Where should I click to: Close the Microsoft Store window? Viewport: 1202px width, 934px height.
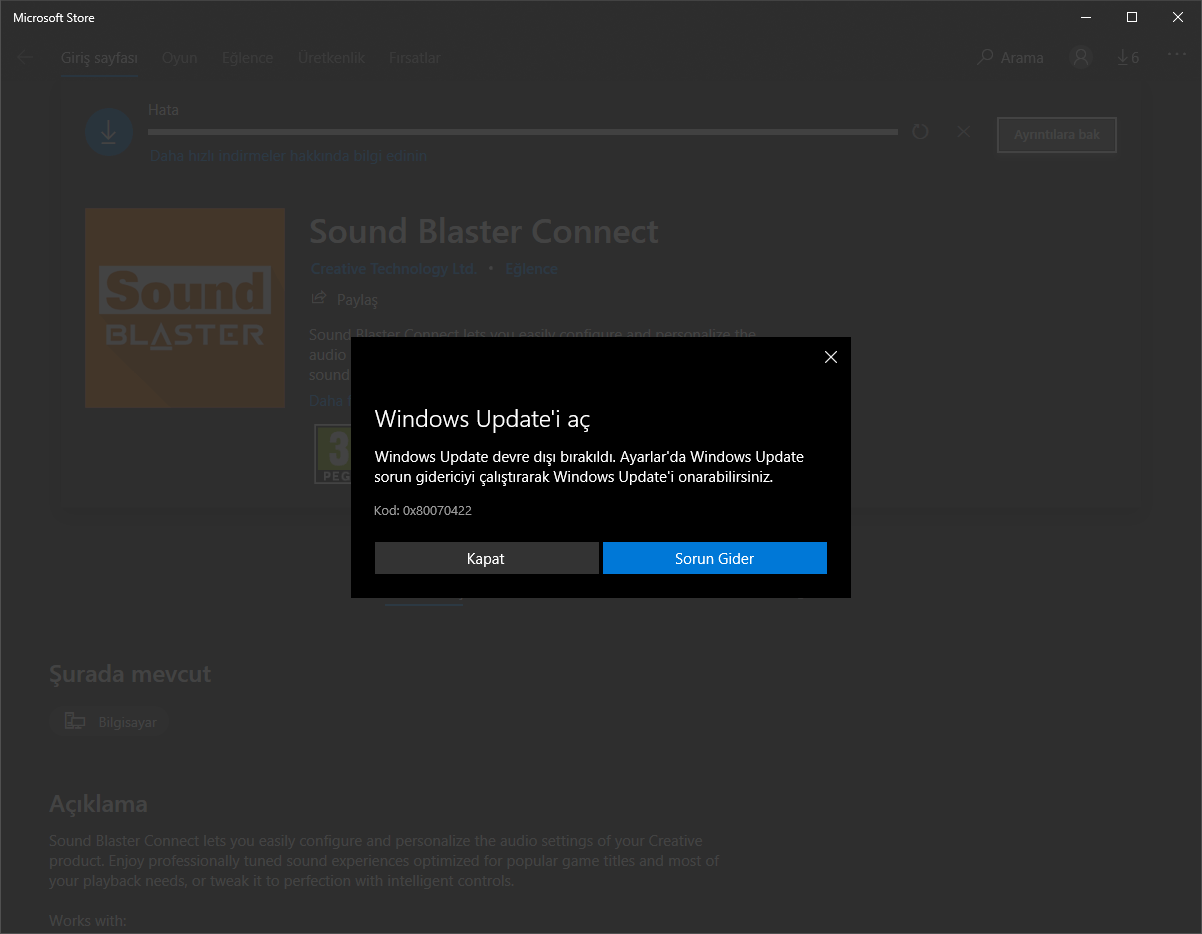(1178, 17)
